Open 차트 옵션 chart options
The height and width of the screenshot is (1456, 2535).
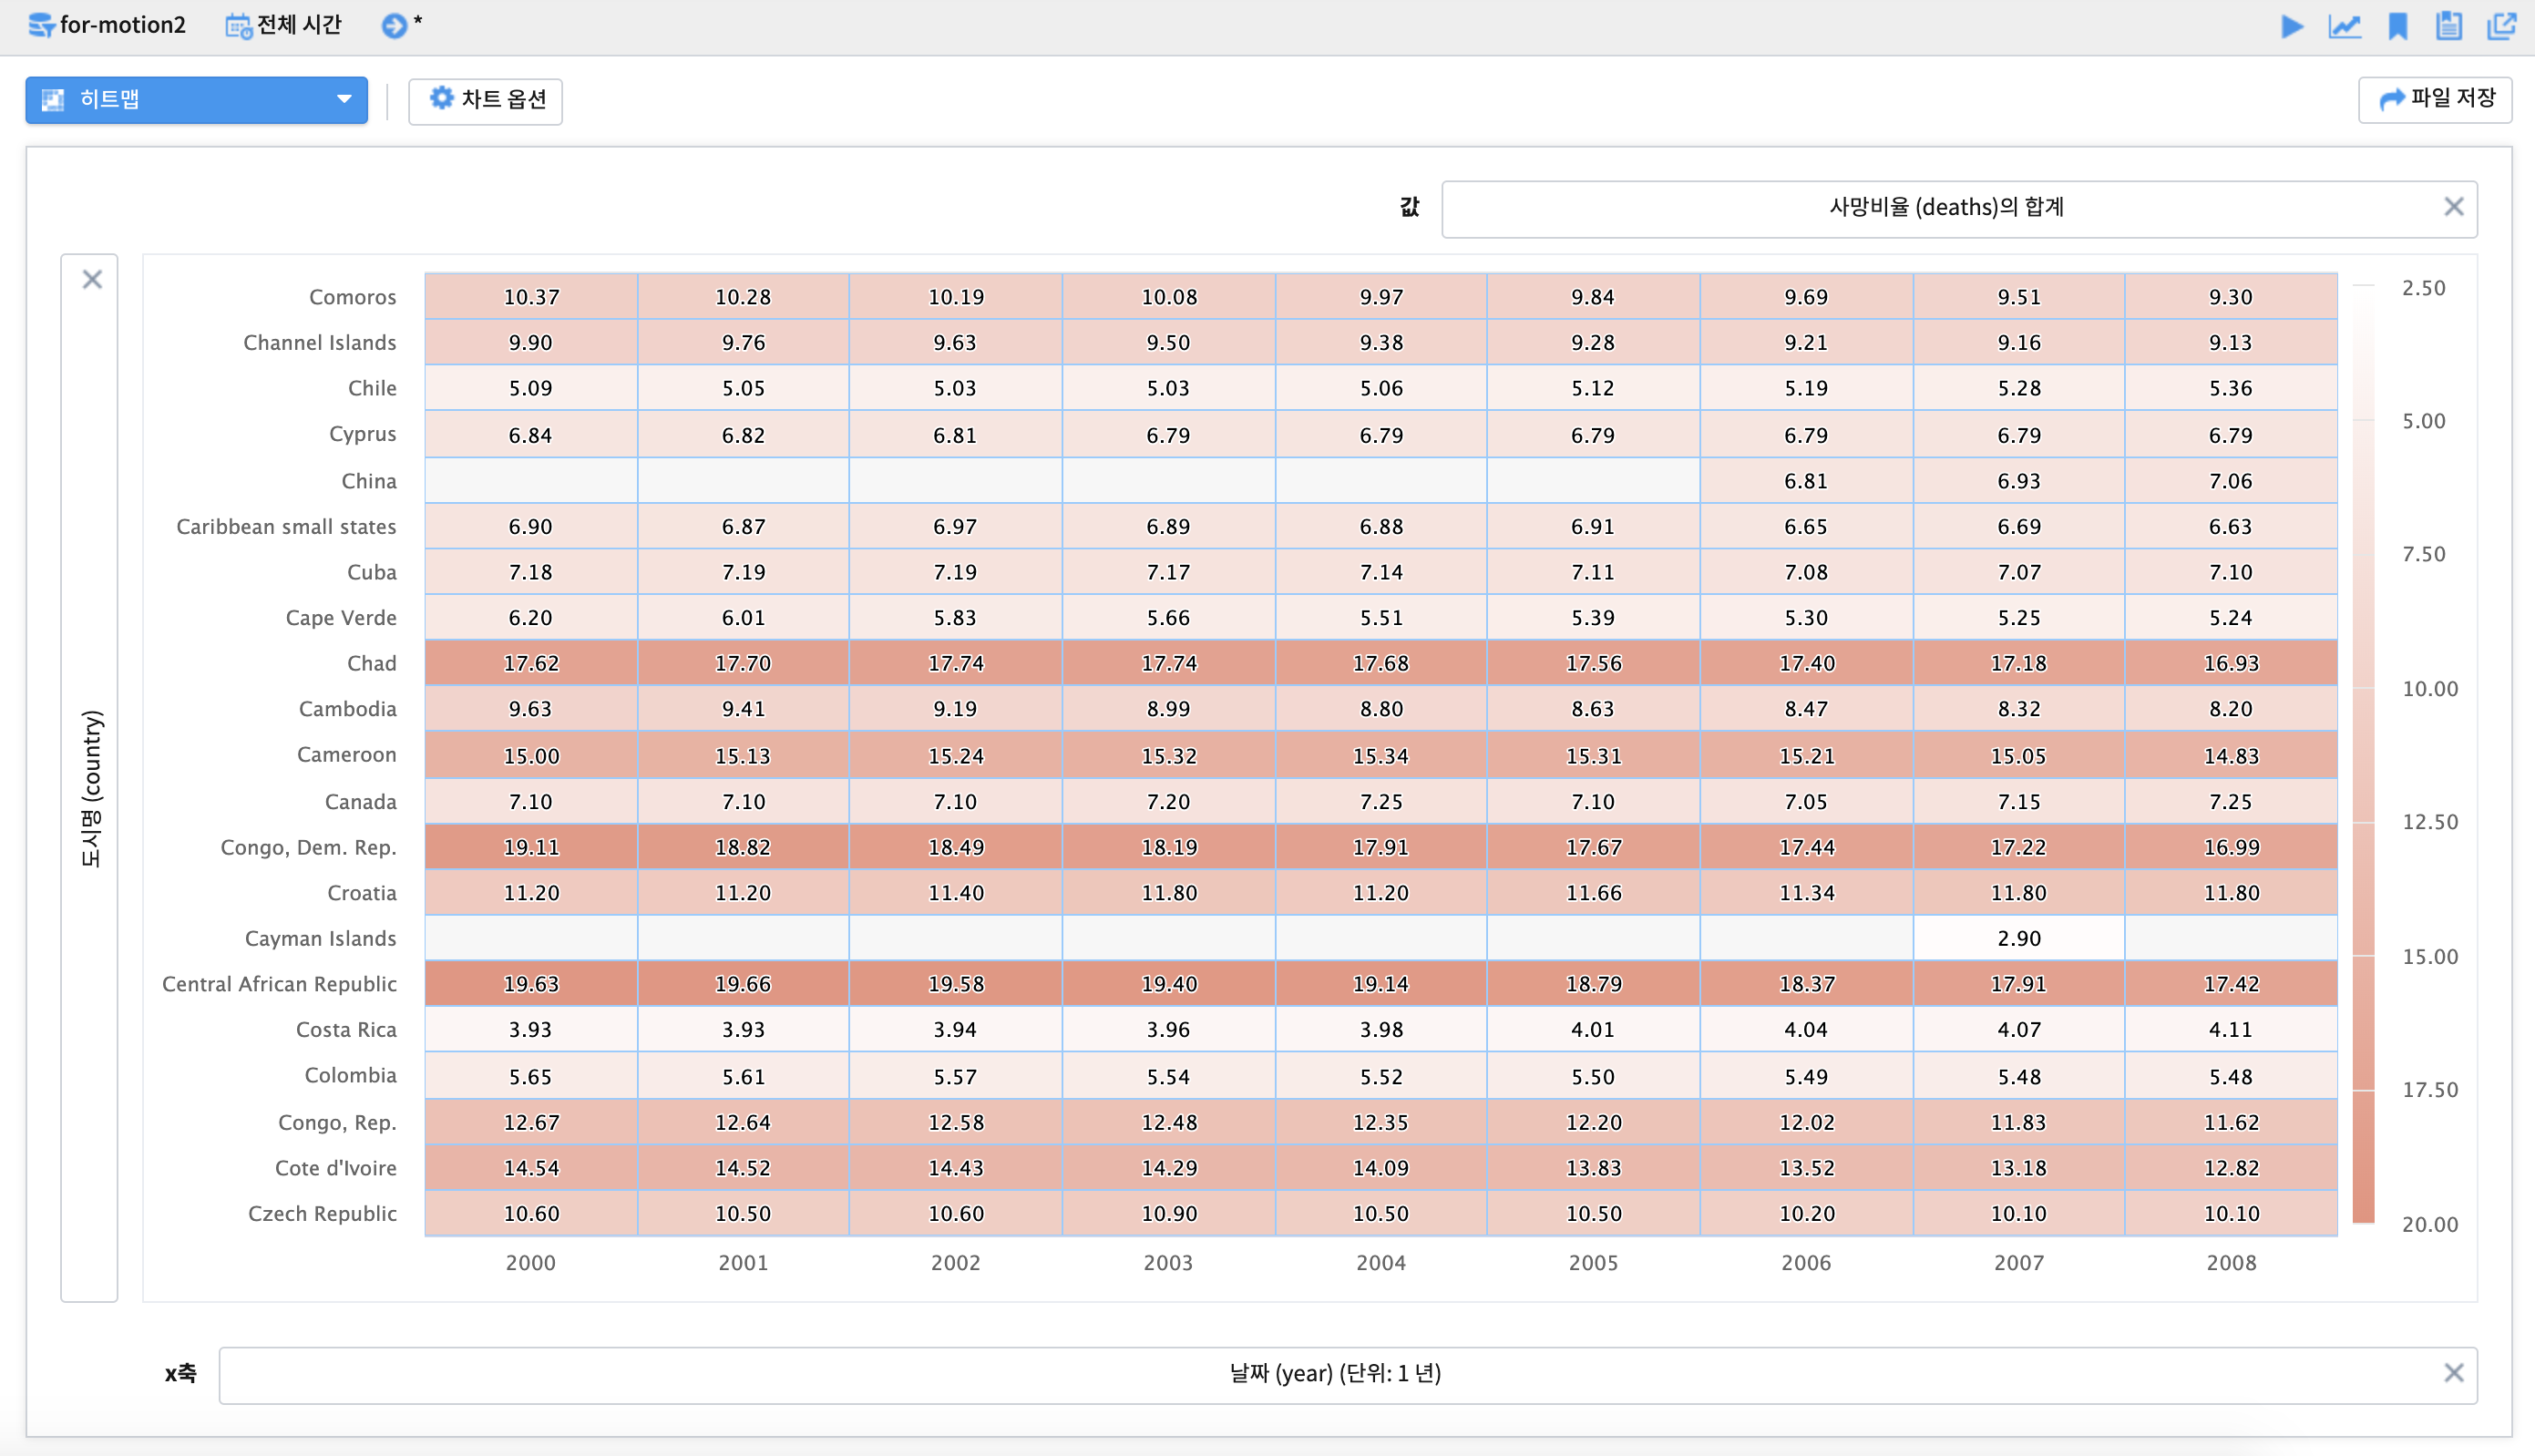(x=485, y=100)
